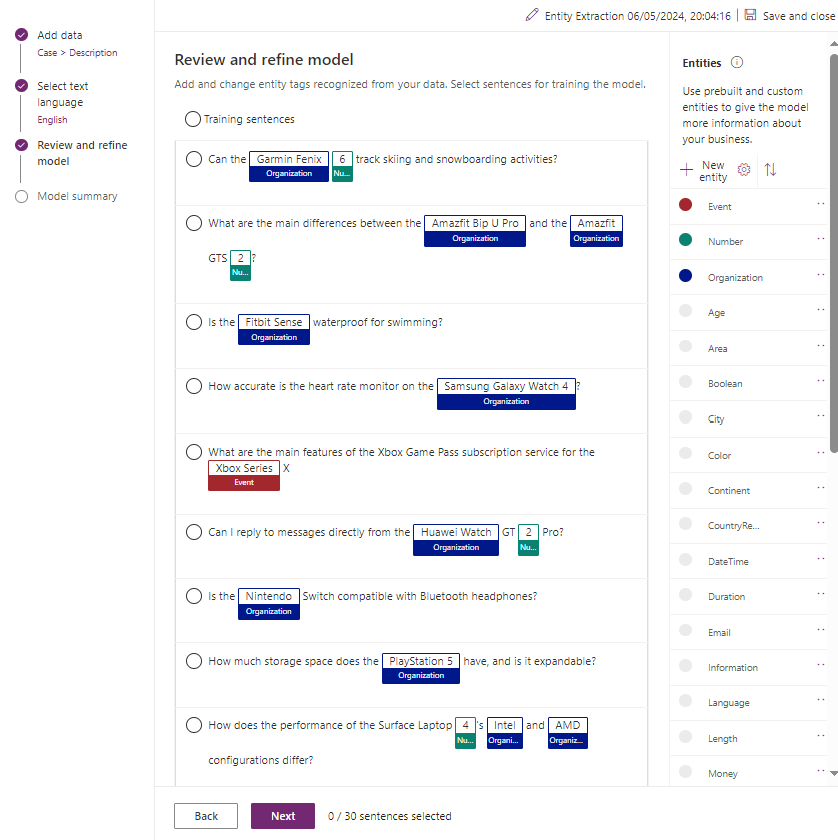The width and height of the screenshot is (838, 840).
Task: Click the Xbox Series Event tag
Action: point(244,475)
